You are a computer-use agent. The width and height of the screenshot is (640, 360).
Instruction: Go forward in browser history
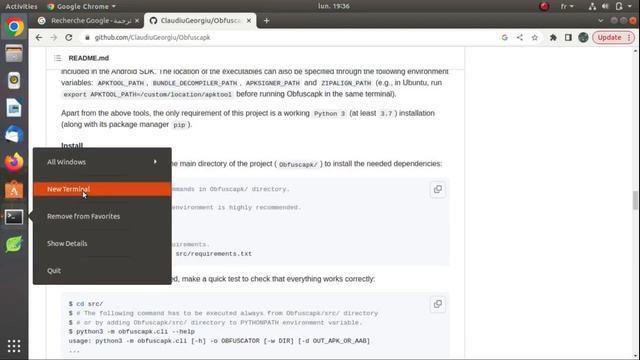pos(53,38)
